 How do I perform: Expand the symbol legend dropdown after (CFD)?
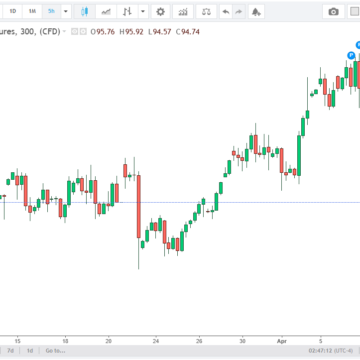[x=64, y=32]
